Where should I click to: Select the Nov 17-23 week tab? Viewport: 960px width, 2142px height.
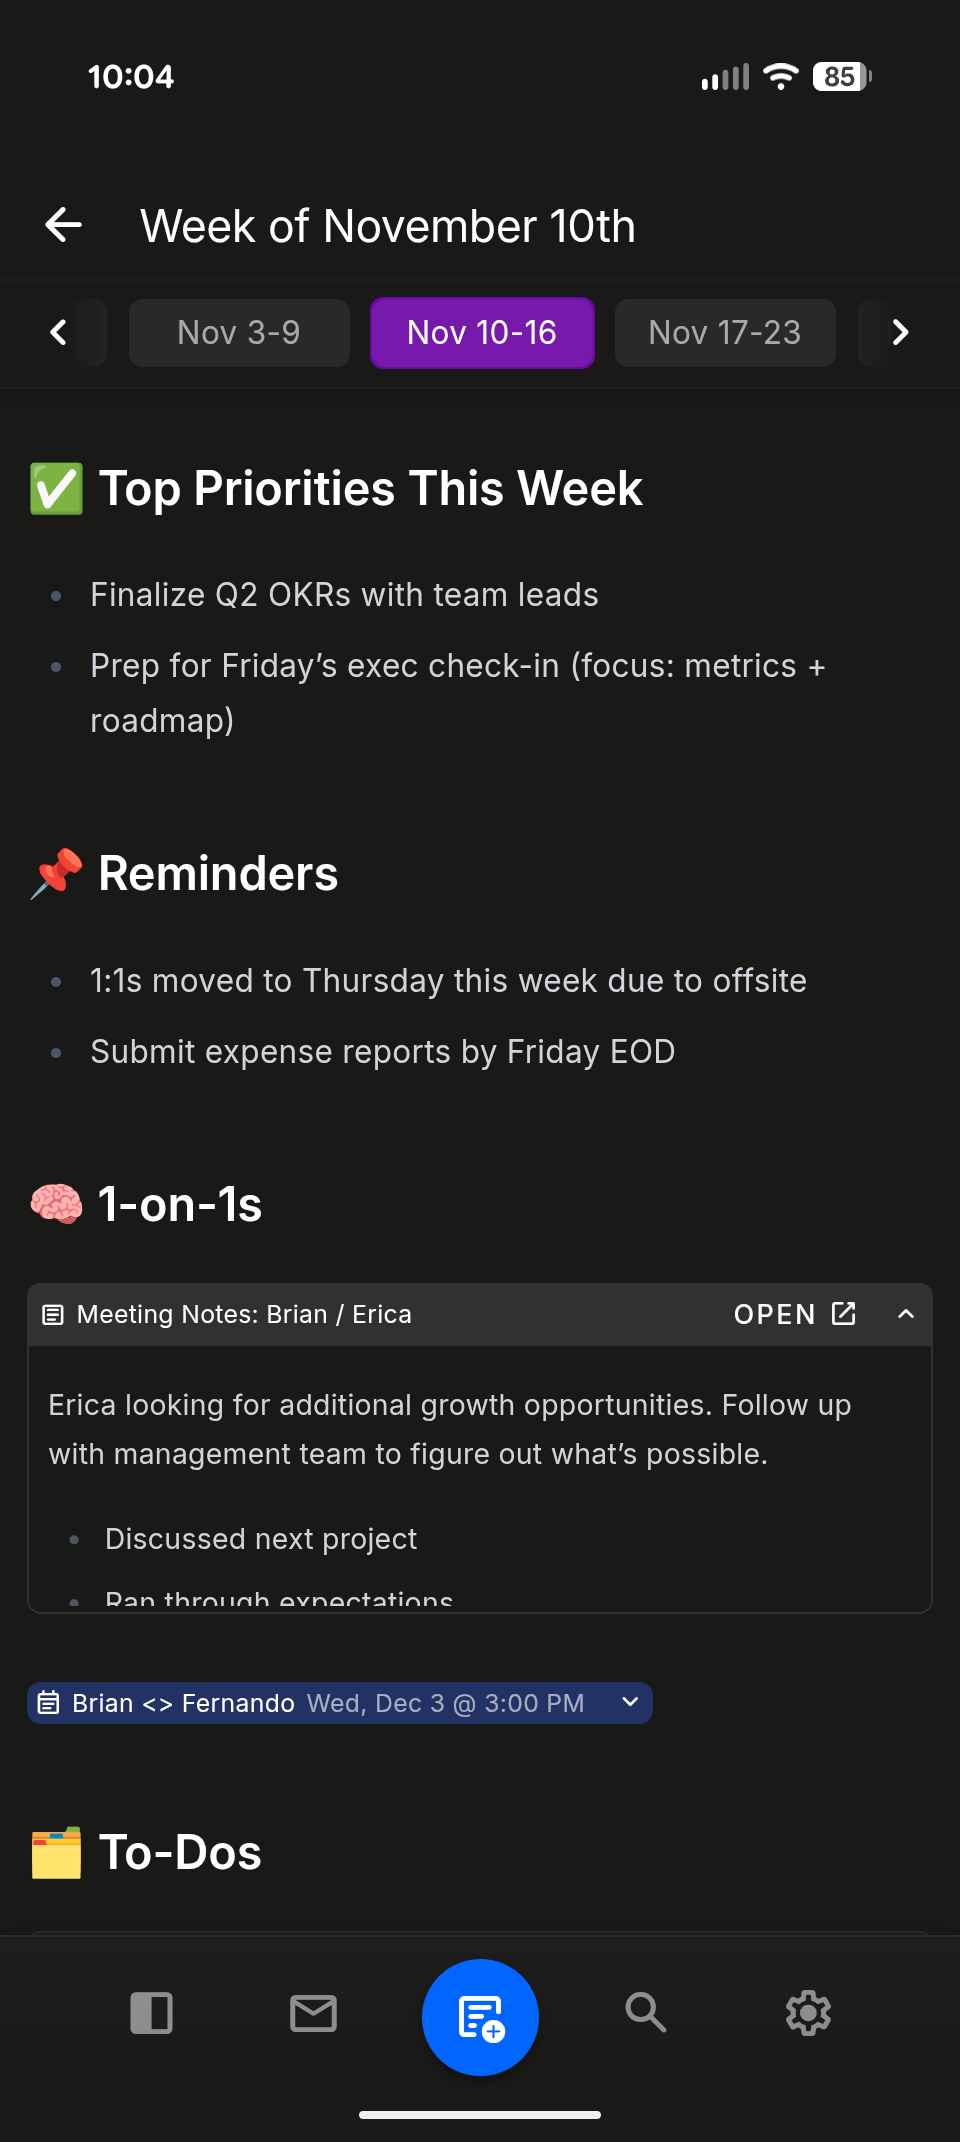tap(724, 333)
